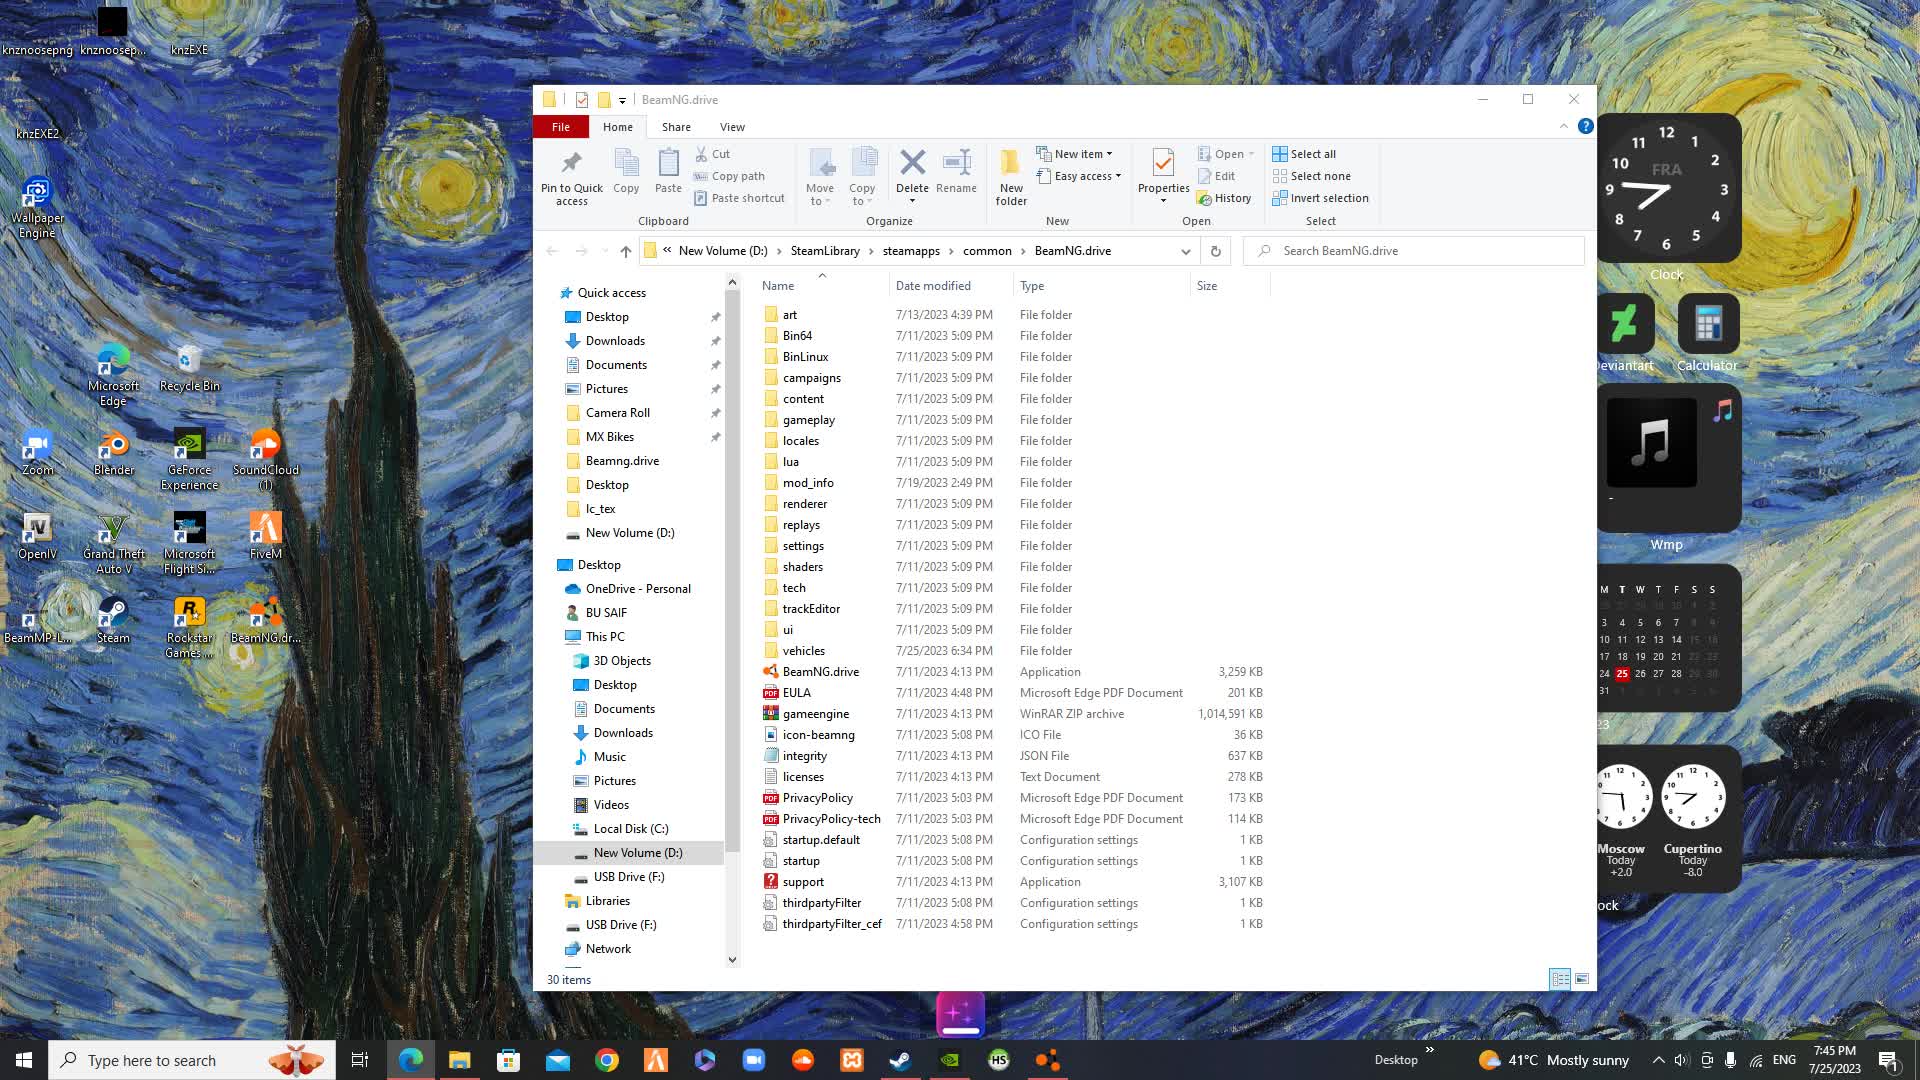Open the New item dropdown
This screenshot has height=1080, width=1920.
point(1076,154)
